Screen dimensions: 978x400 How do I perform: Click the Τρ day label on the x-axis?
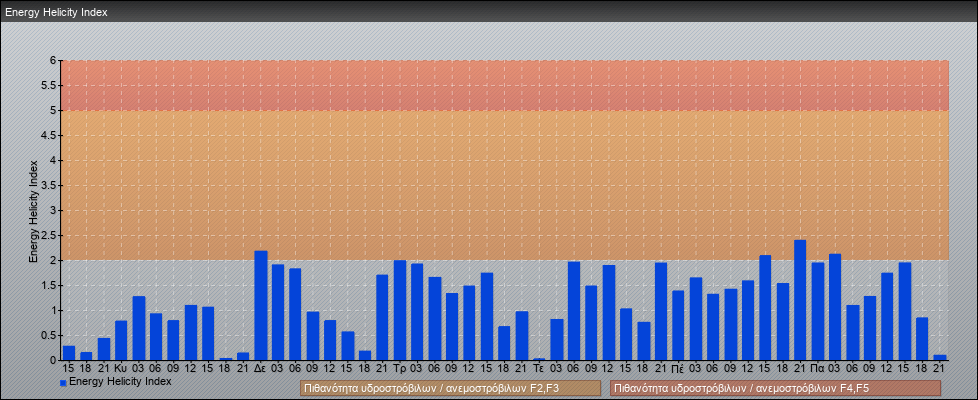tap(400, 369)
